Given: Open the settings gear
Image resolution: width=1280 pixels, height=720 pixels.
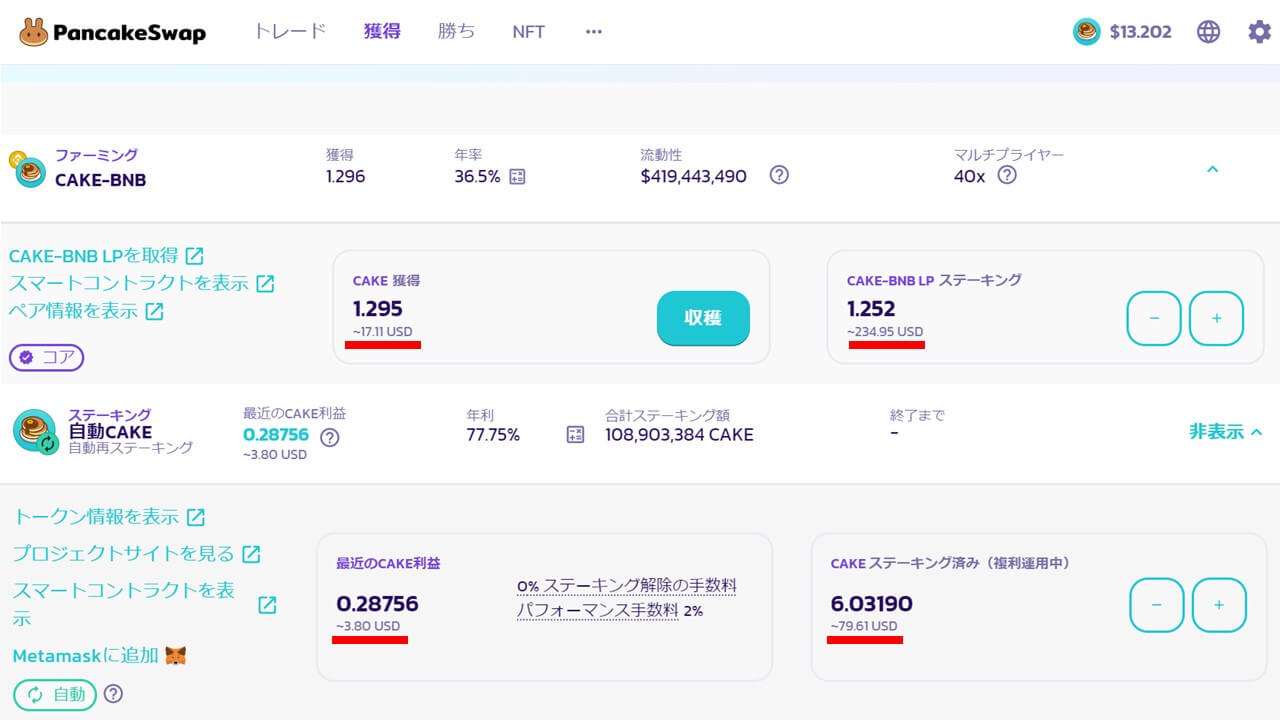Looking at the screenshot, I should [x=1259, y=32].
